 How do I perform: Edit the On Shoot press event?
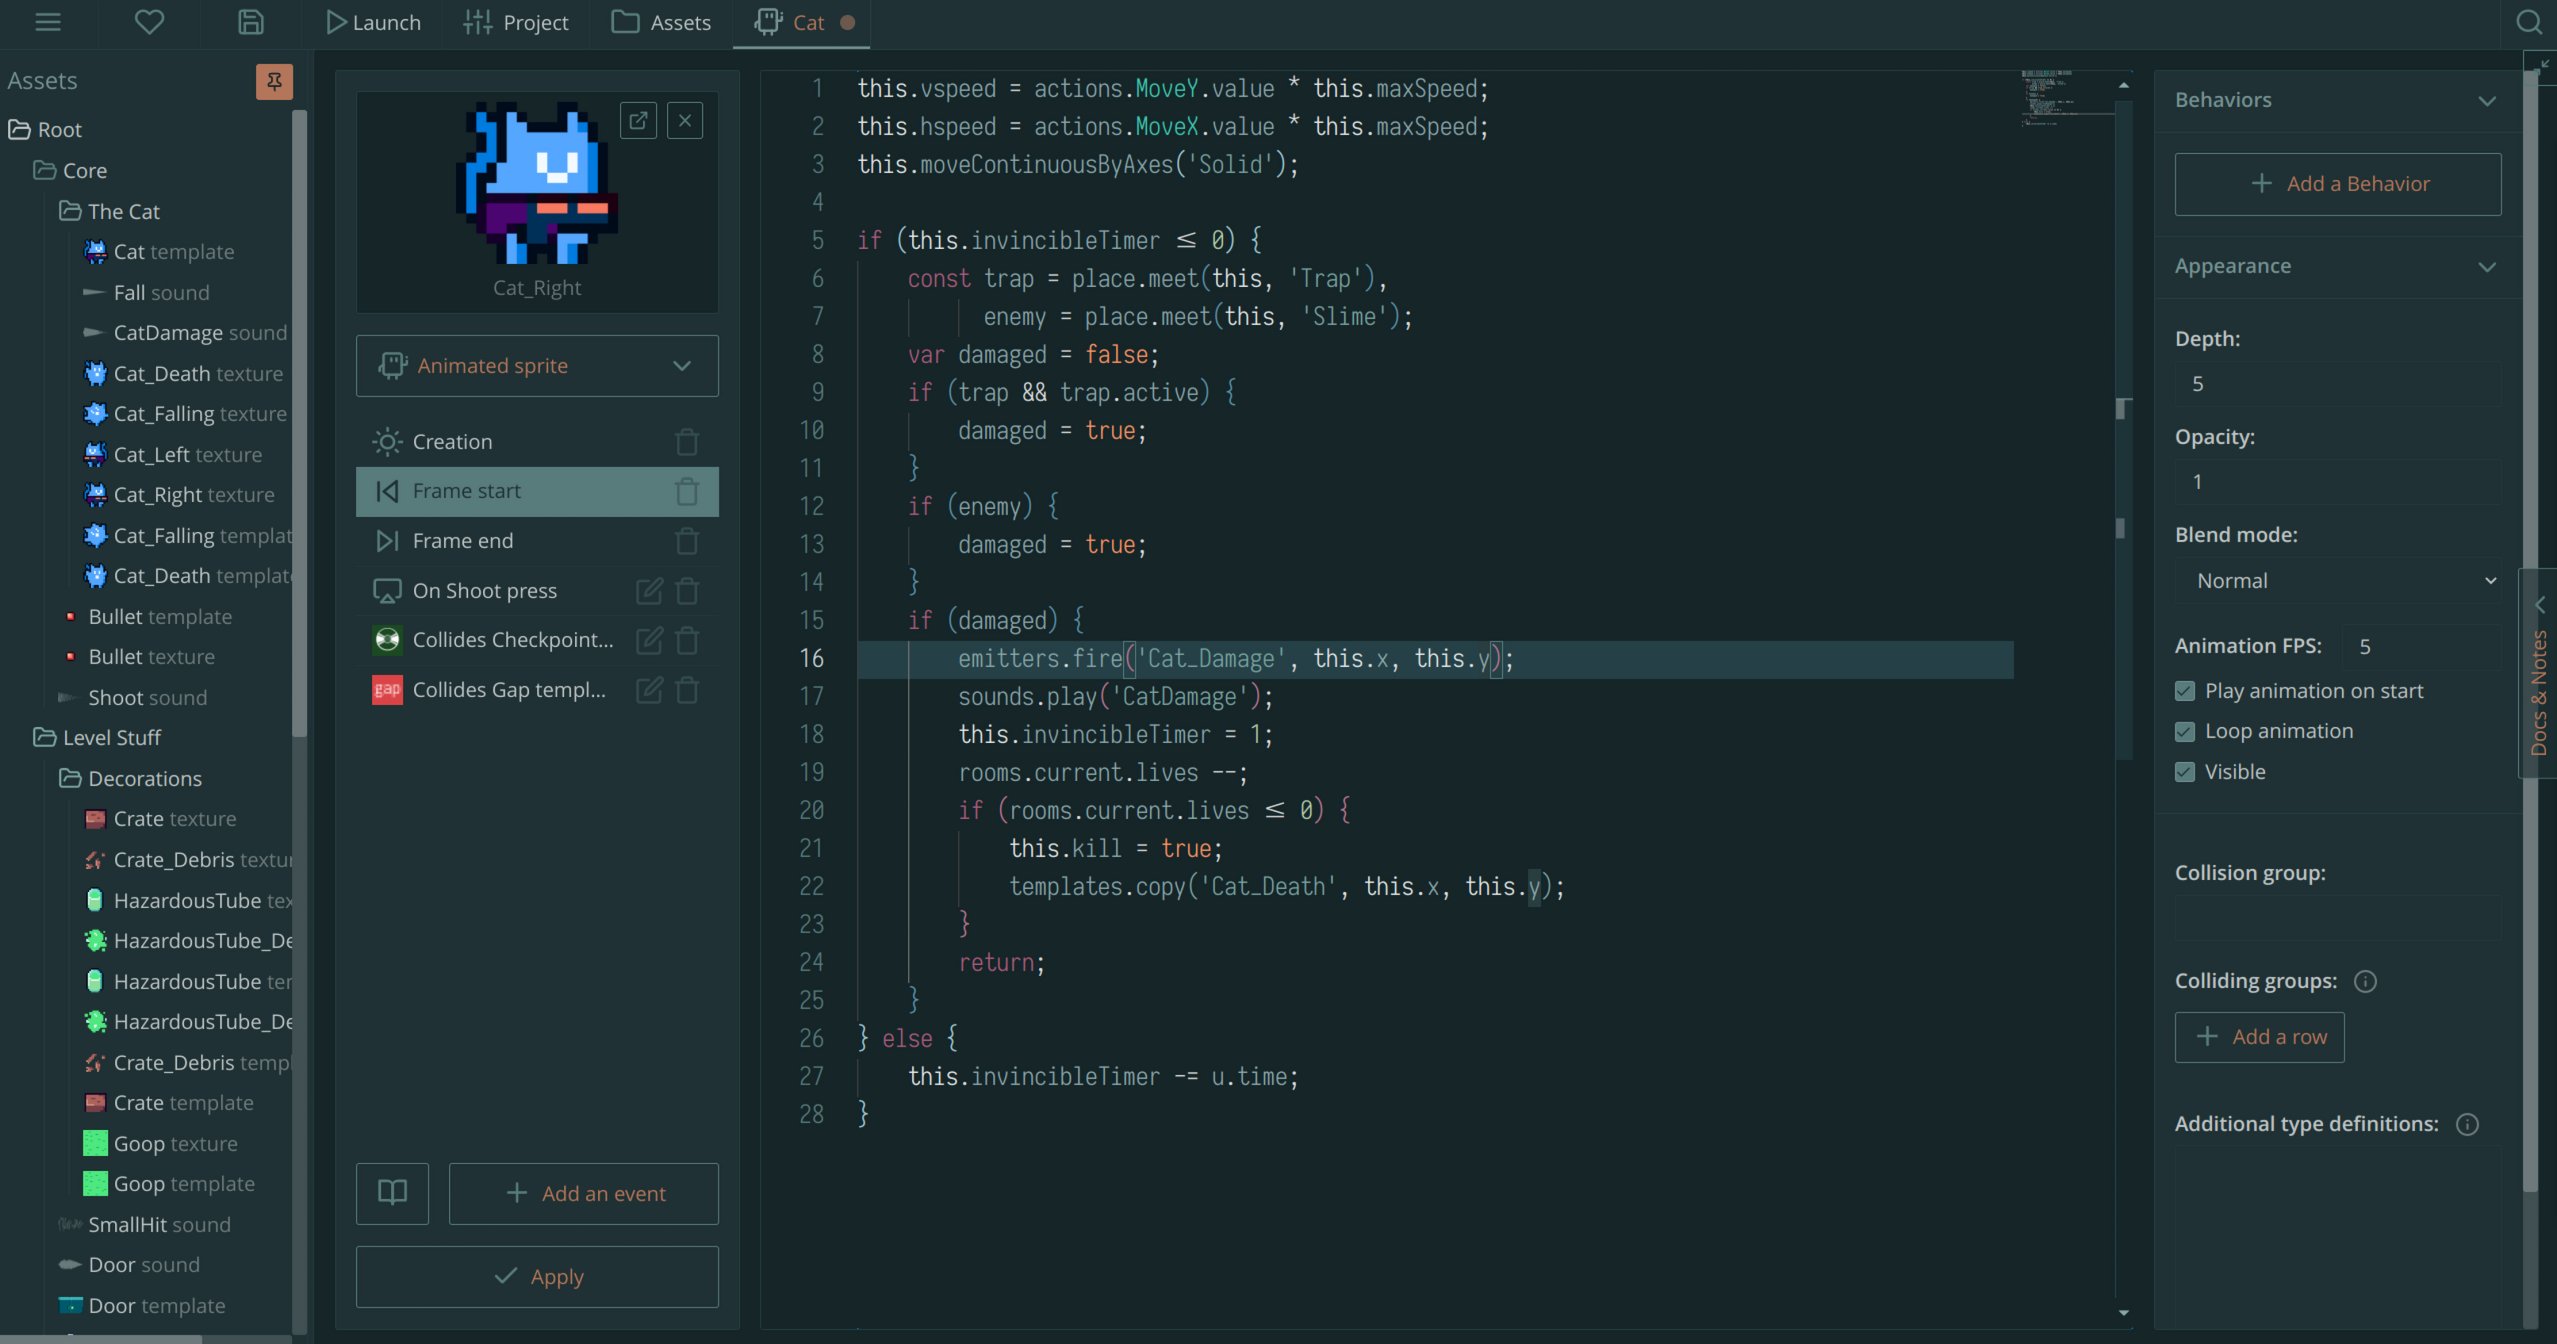click(649, 591)
